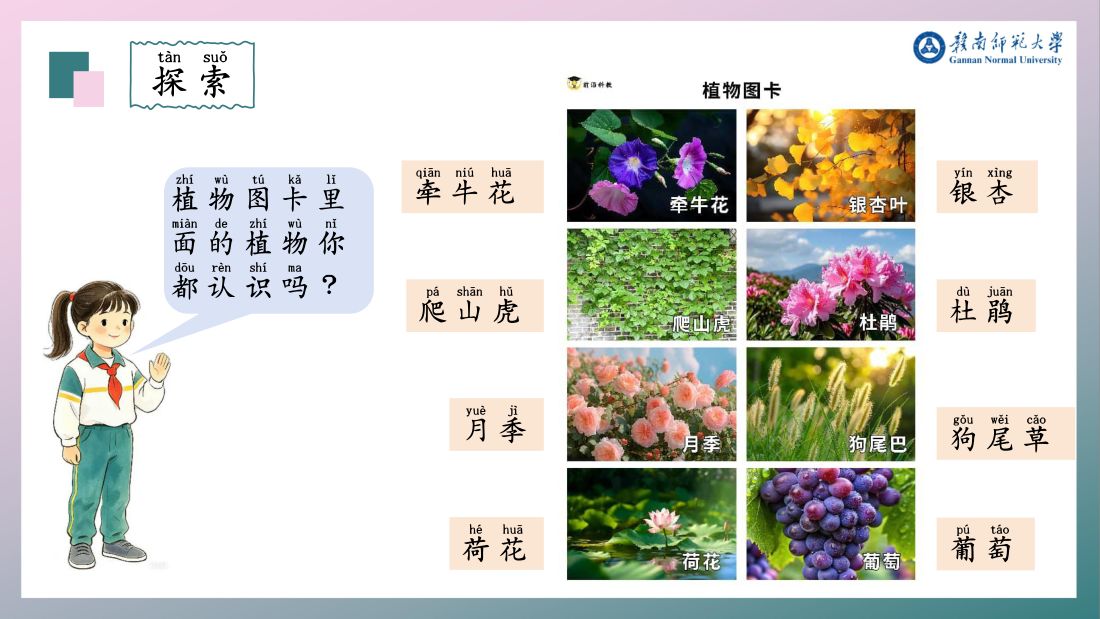Click the 银杏叶 ginkgo leaves photo
Screen dimensions: 1100x619
[831, 166]
